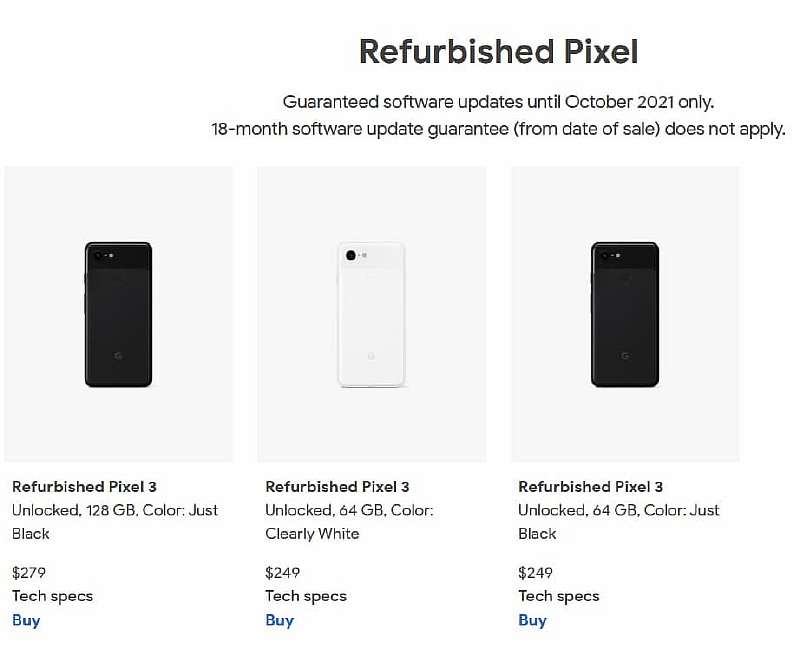
Task: Click the title of the 64 GB Just Black Pixel
Action: pyautogui.click(x=590, y=487)
